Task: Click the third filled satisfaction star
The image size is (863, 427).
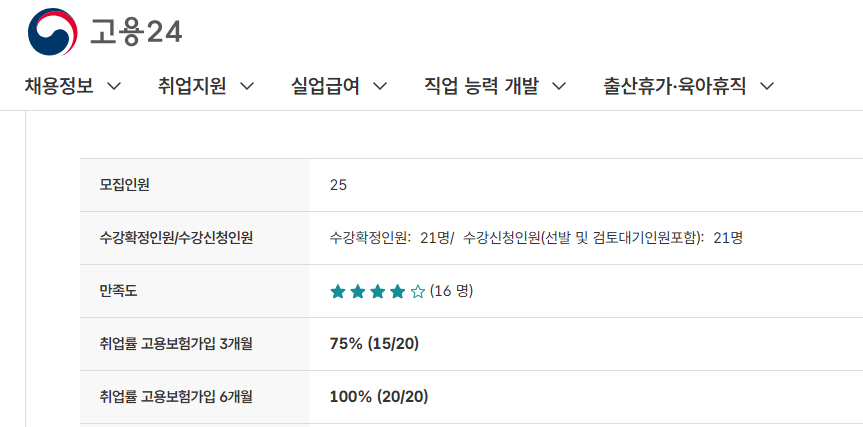Action: 378,292
